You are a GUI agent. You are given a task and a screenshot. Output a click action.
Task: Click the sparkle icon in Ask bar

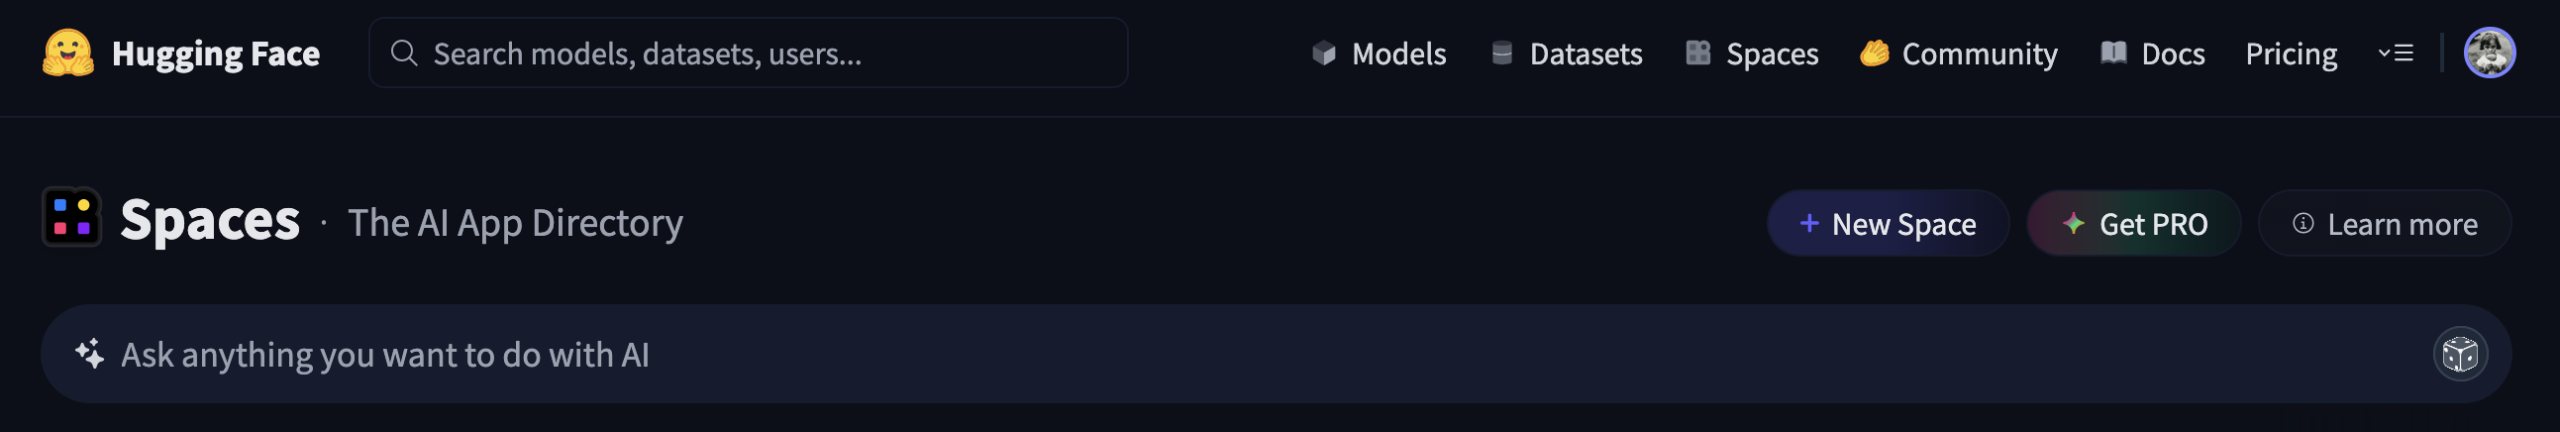90,354
